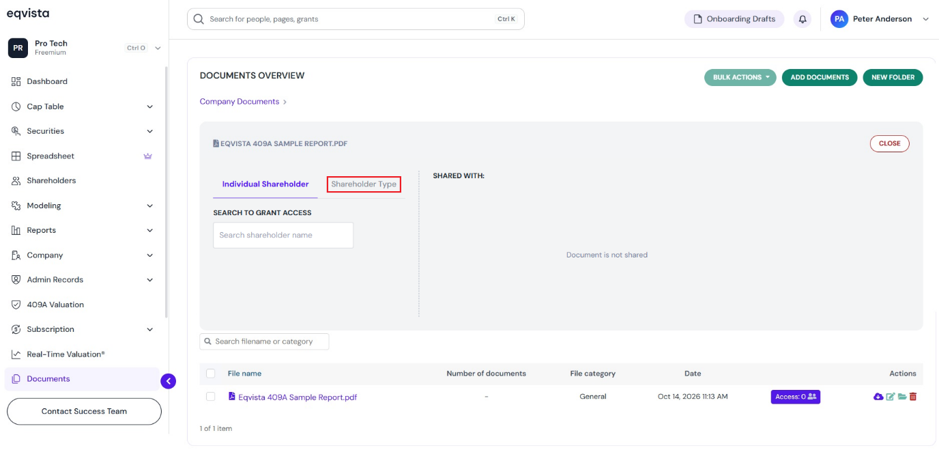This screenshot has height=450, width=939.
Task: Toggle the select-all checkbox in table header
Action: pos(210,373)
